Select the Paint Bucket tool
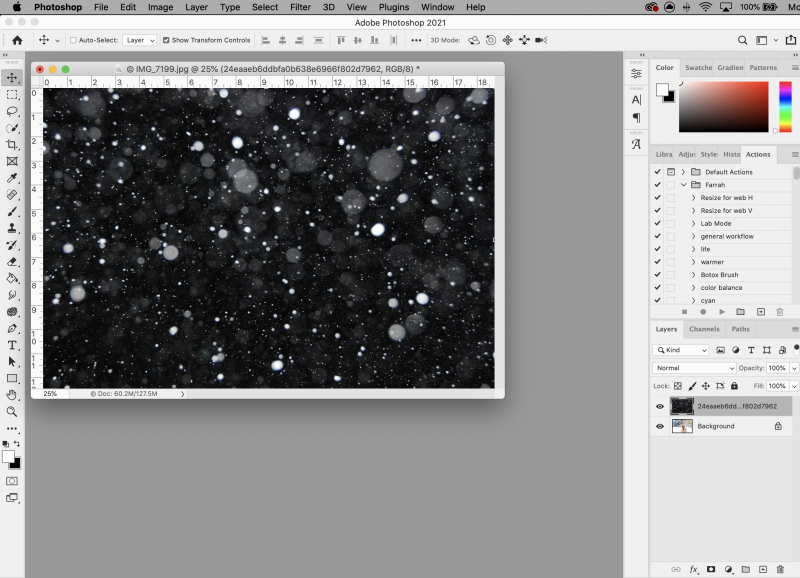Image resolution: width=800 pixels, height=578 pixels. click(12, 279)
